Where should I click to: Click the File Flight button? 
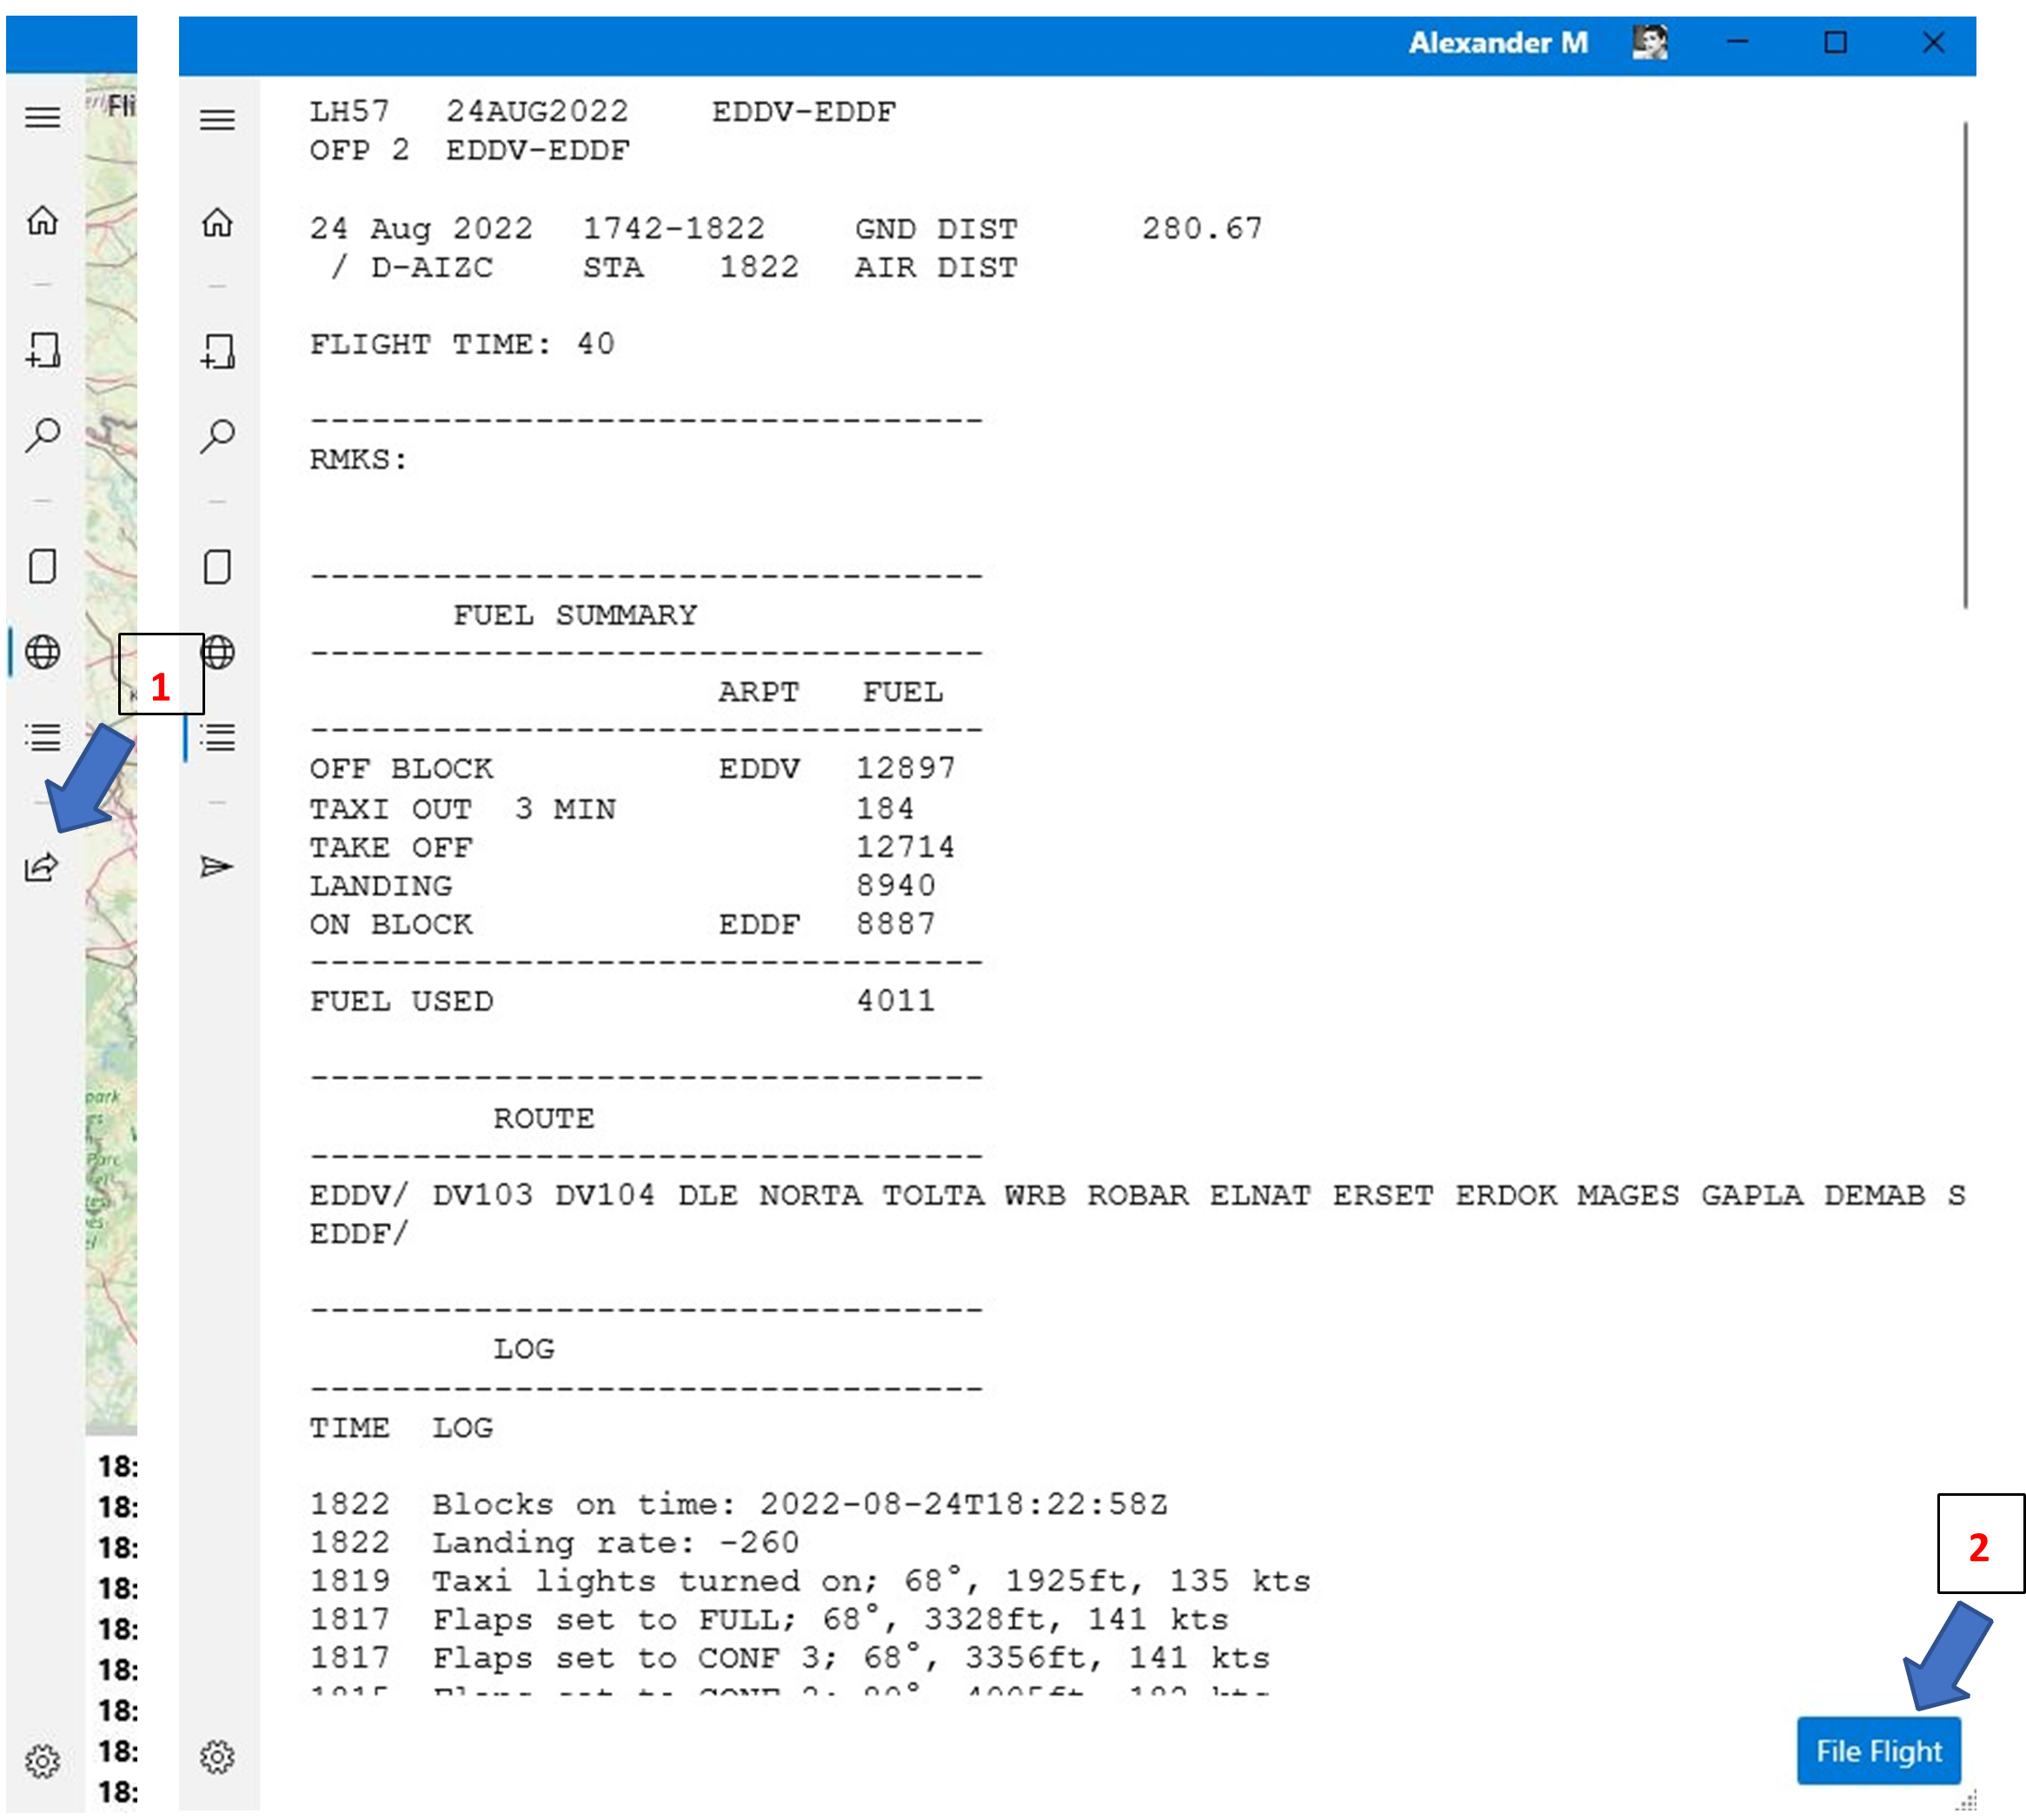coord(1878,1751)
